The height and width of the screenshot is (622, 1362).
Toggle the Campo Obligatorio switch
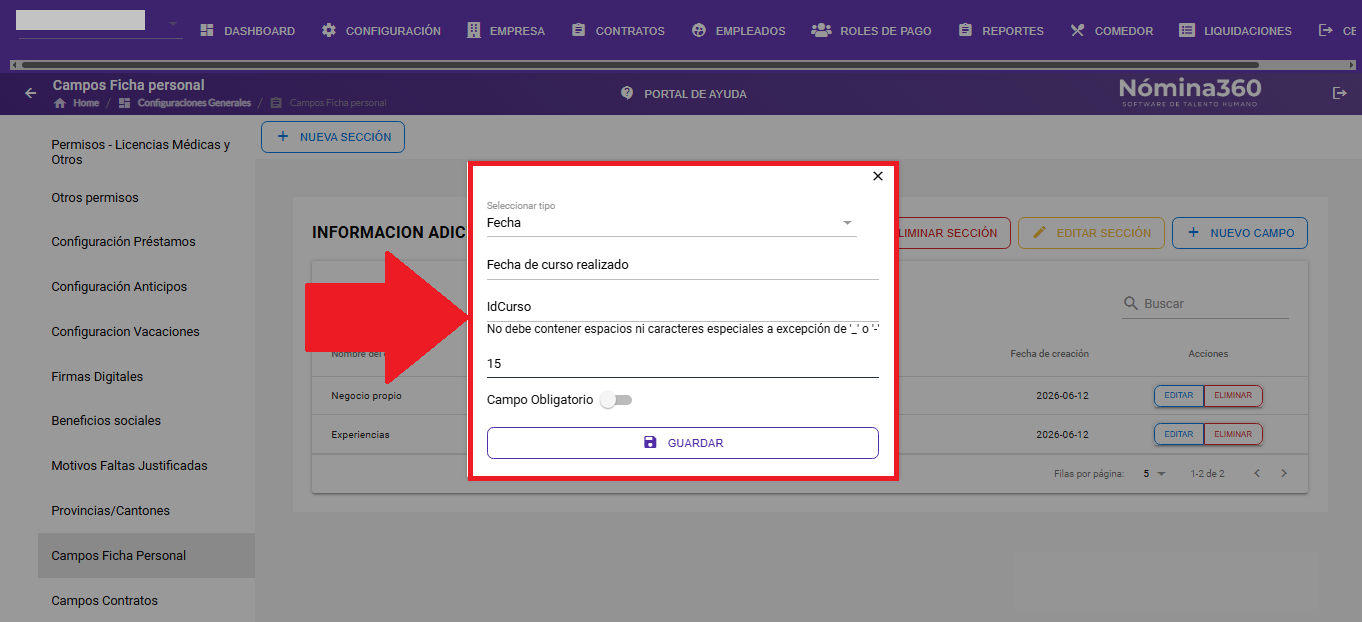pos(616,400)
